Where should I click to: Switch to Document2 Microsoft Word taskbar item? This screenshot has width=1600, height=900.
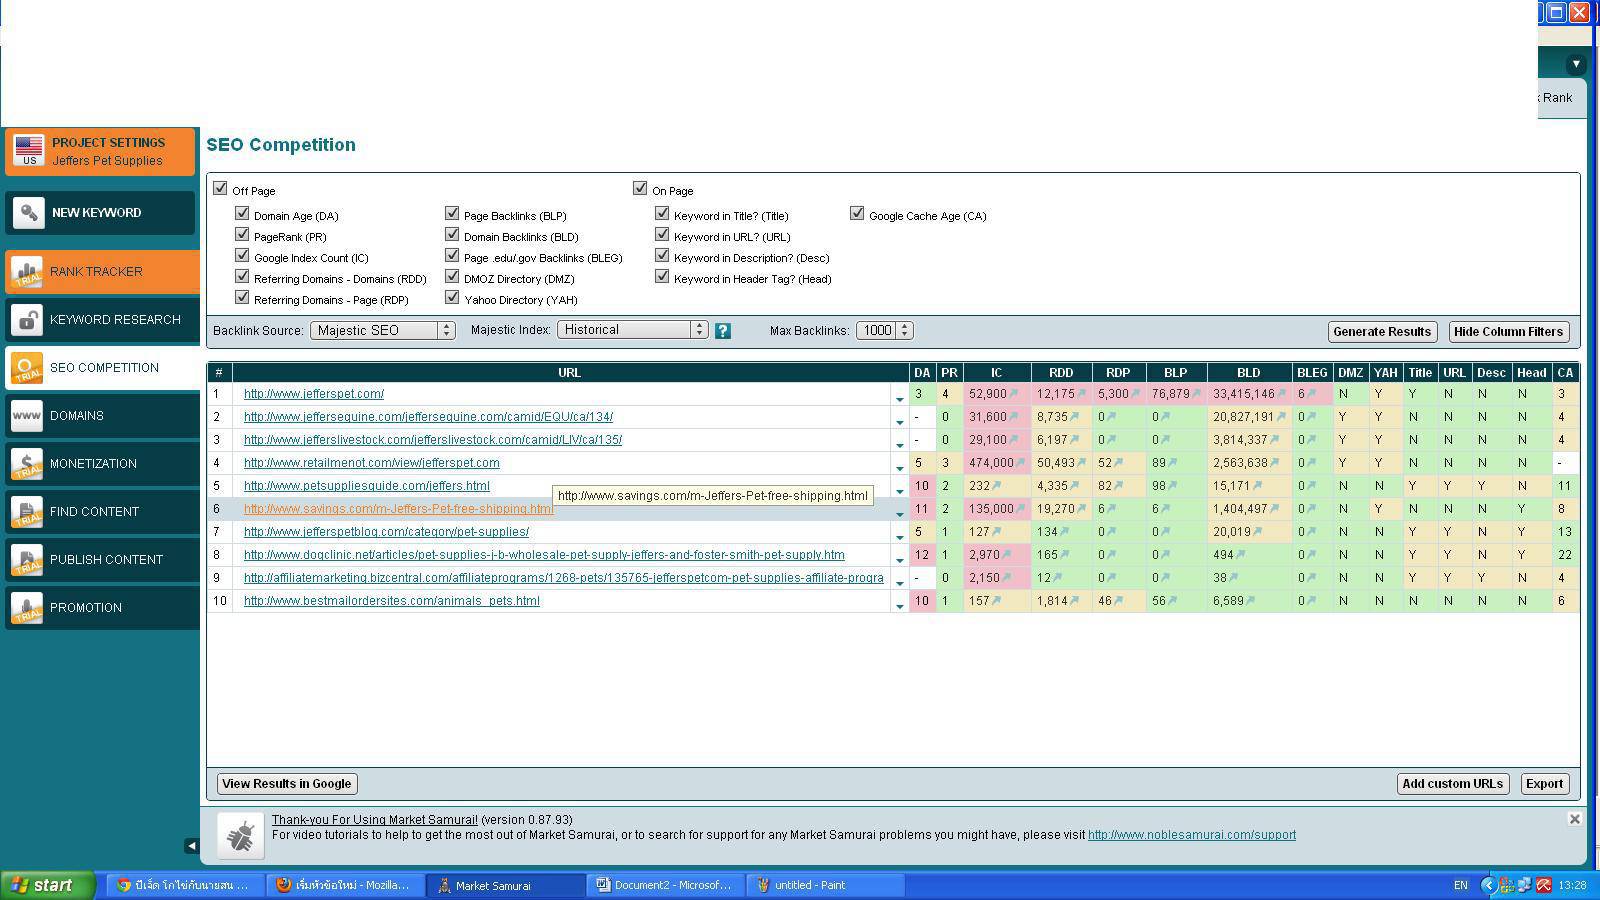[x=666, y=885]
